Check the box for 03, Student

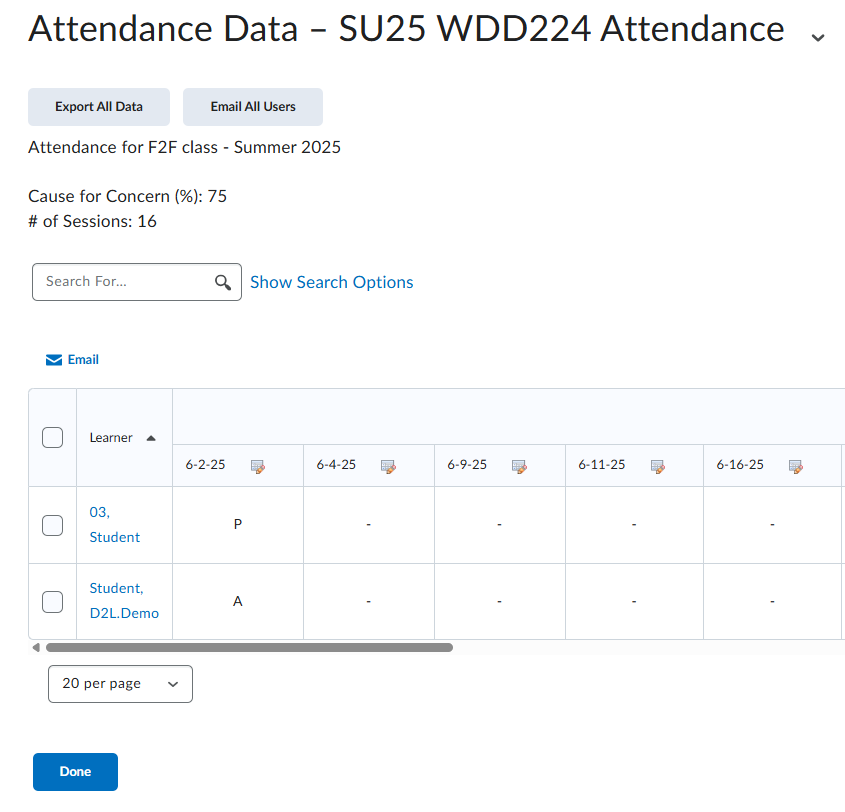click(52, 525)
